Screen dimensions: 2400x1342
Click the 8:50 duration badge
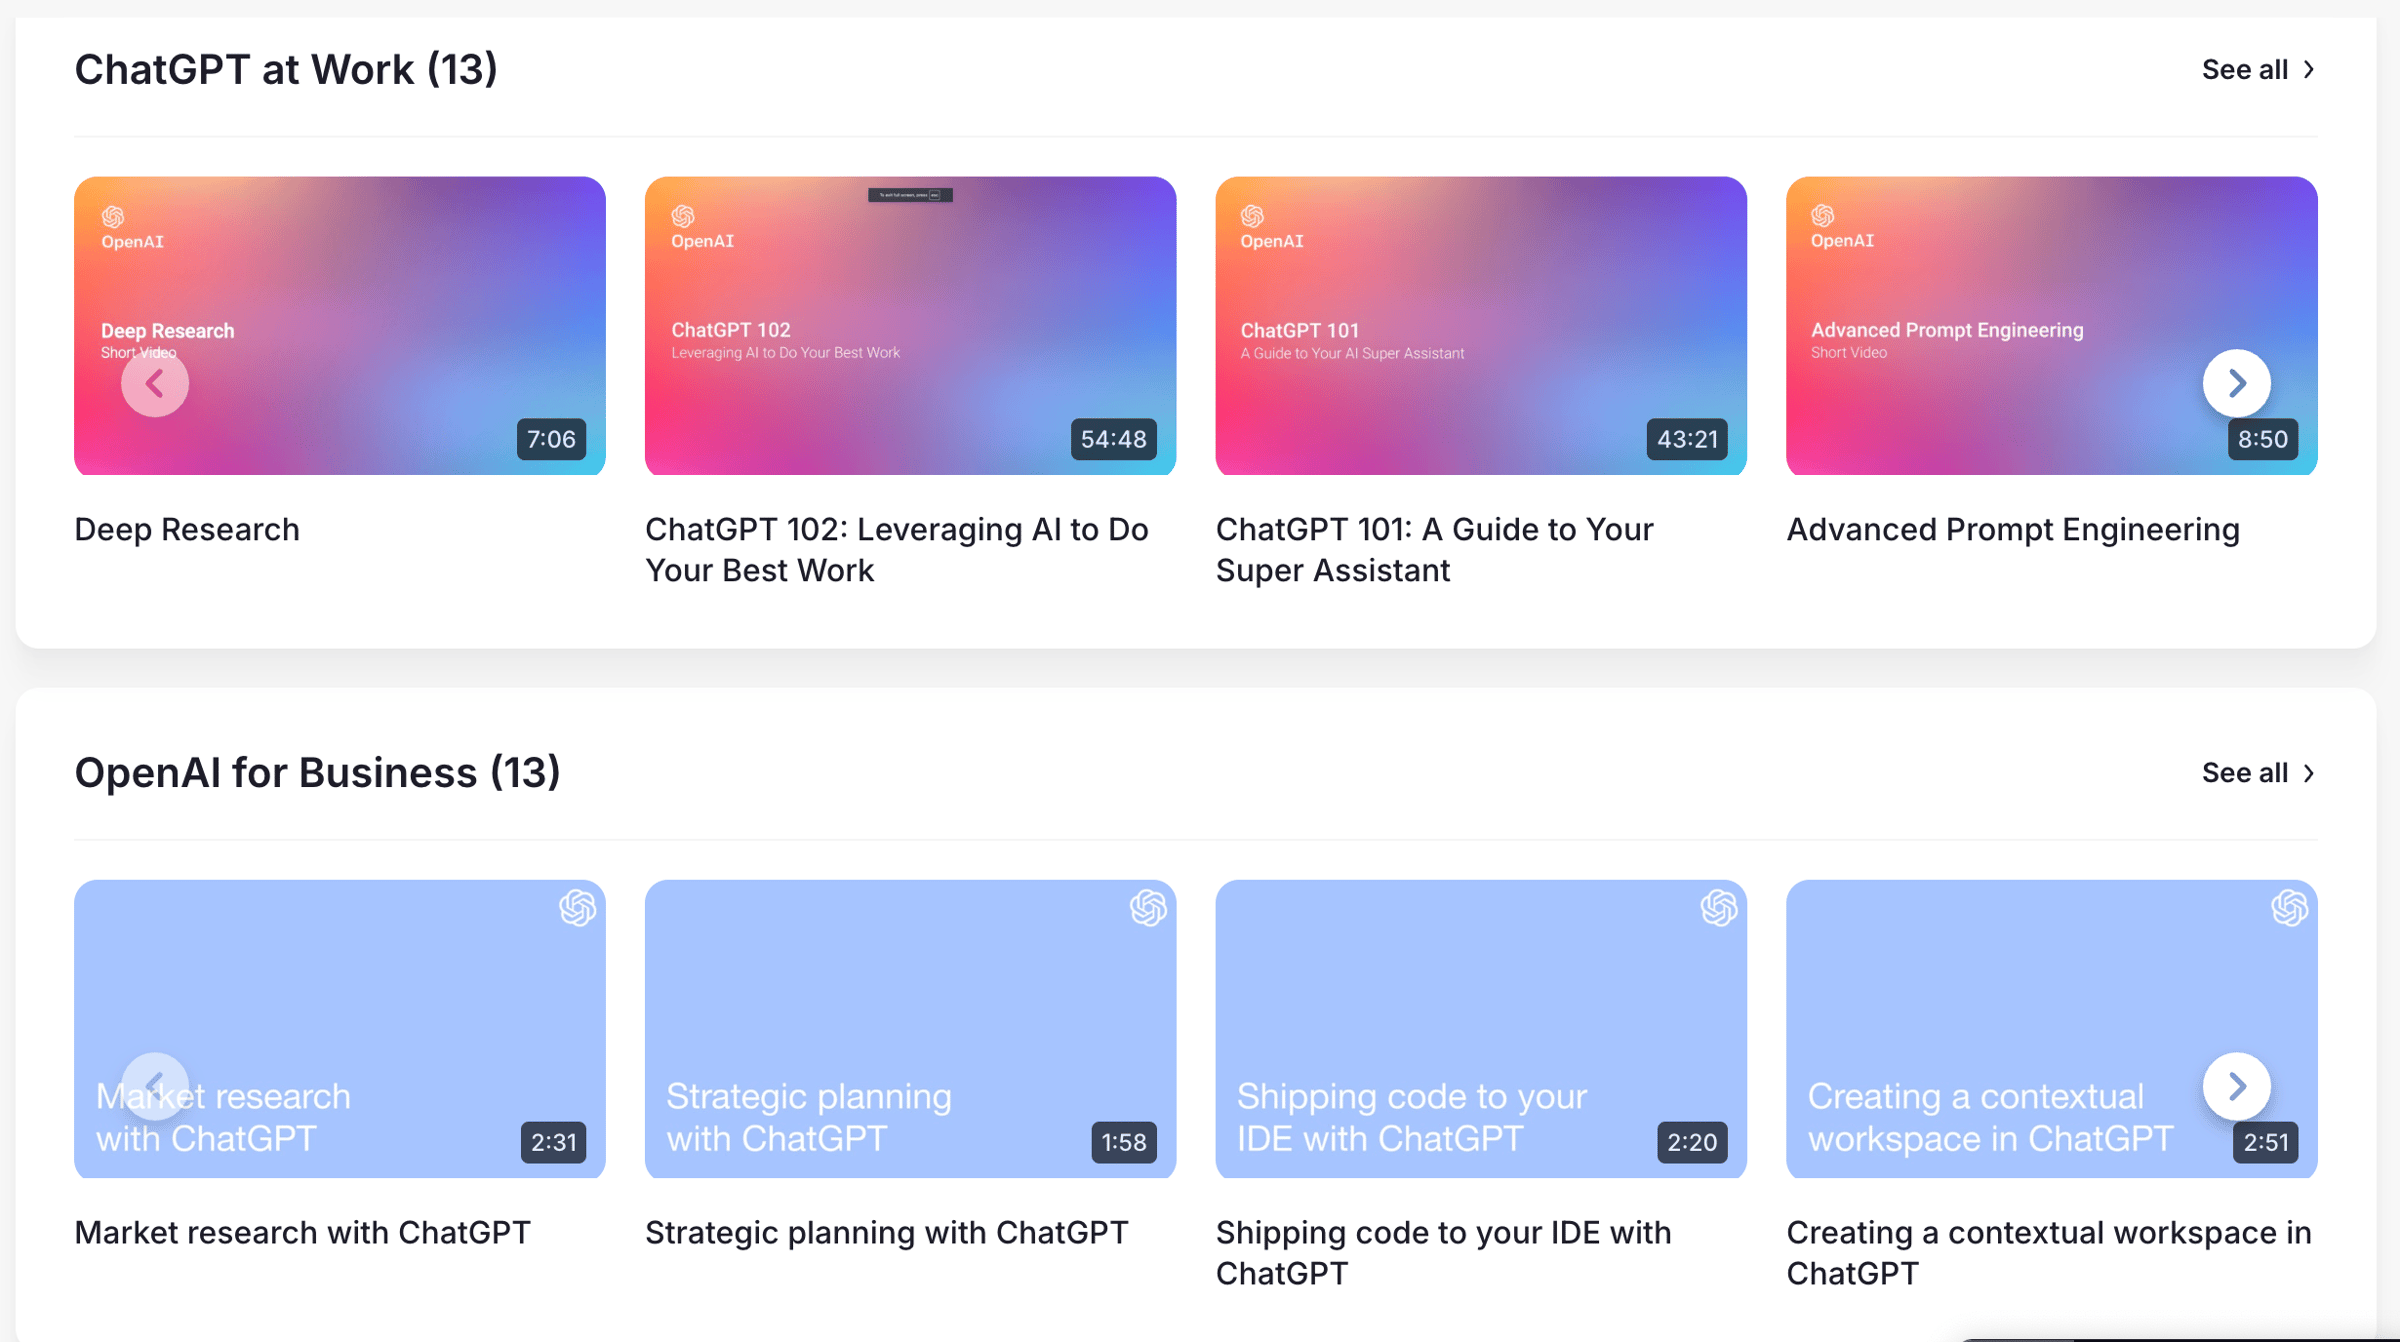[x=2262, y=439]
